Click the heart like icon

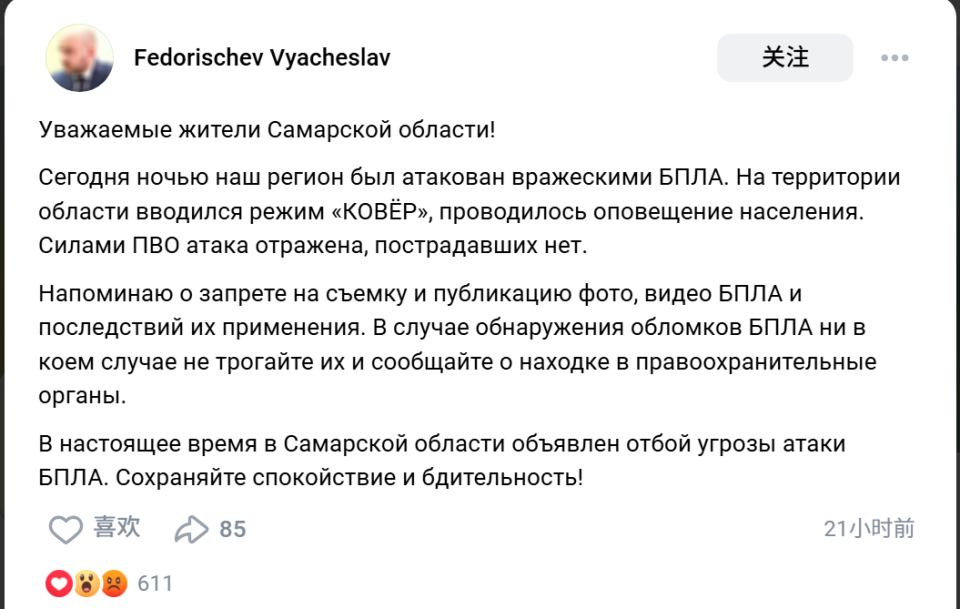coord(66,529)
